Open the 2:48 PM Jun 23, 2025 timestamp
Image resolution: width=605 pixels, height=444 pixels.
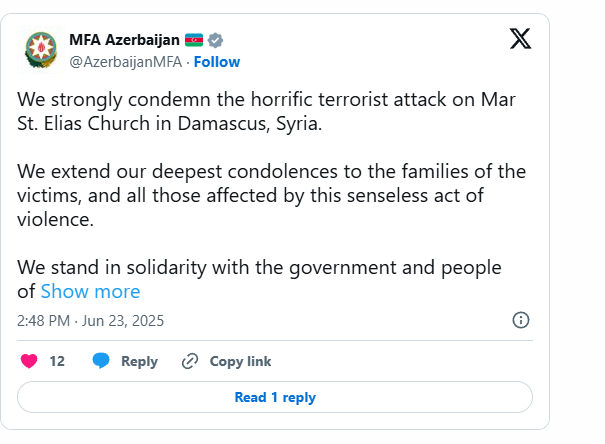pyautogui.click(x=90, y=321)
